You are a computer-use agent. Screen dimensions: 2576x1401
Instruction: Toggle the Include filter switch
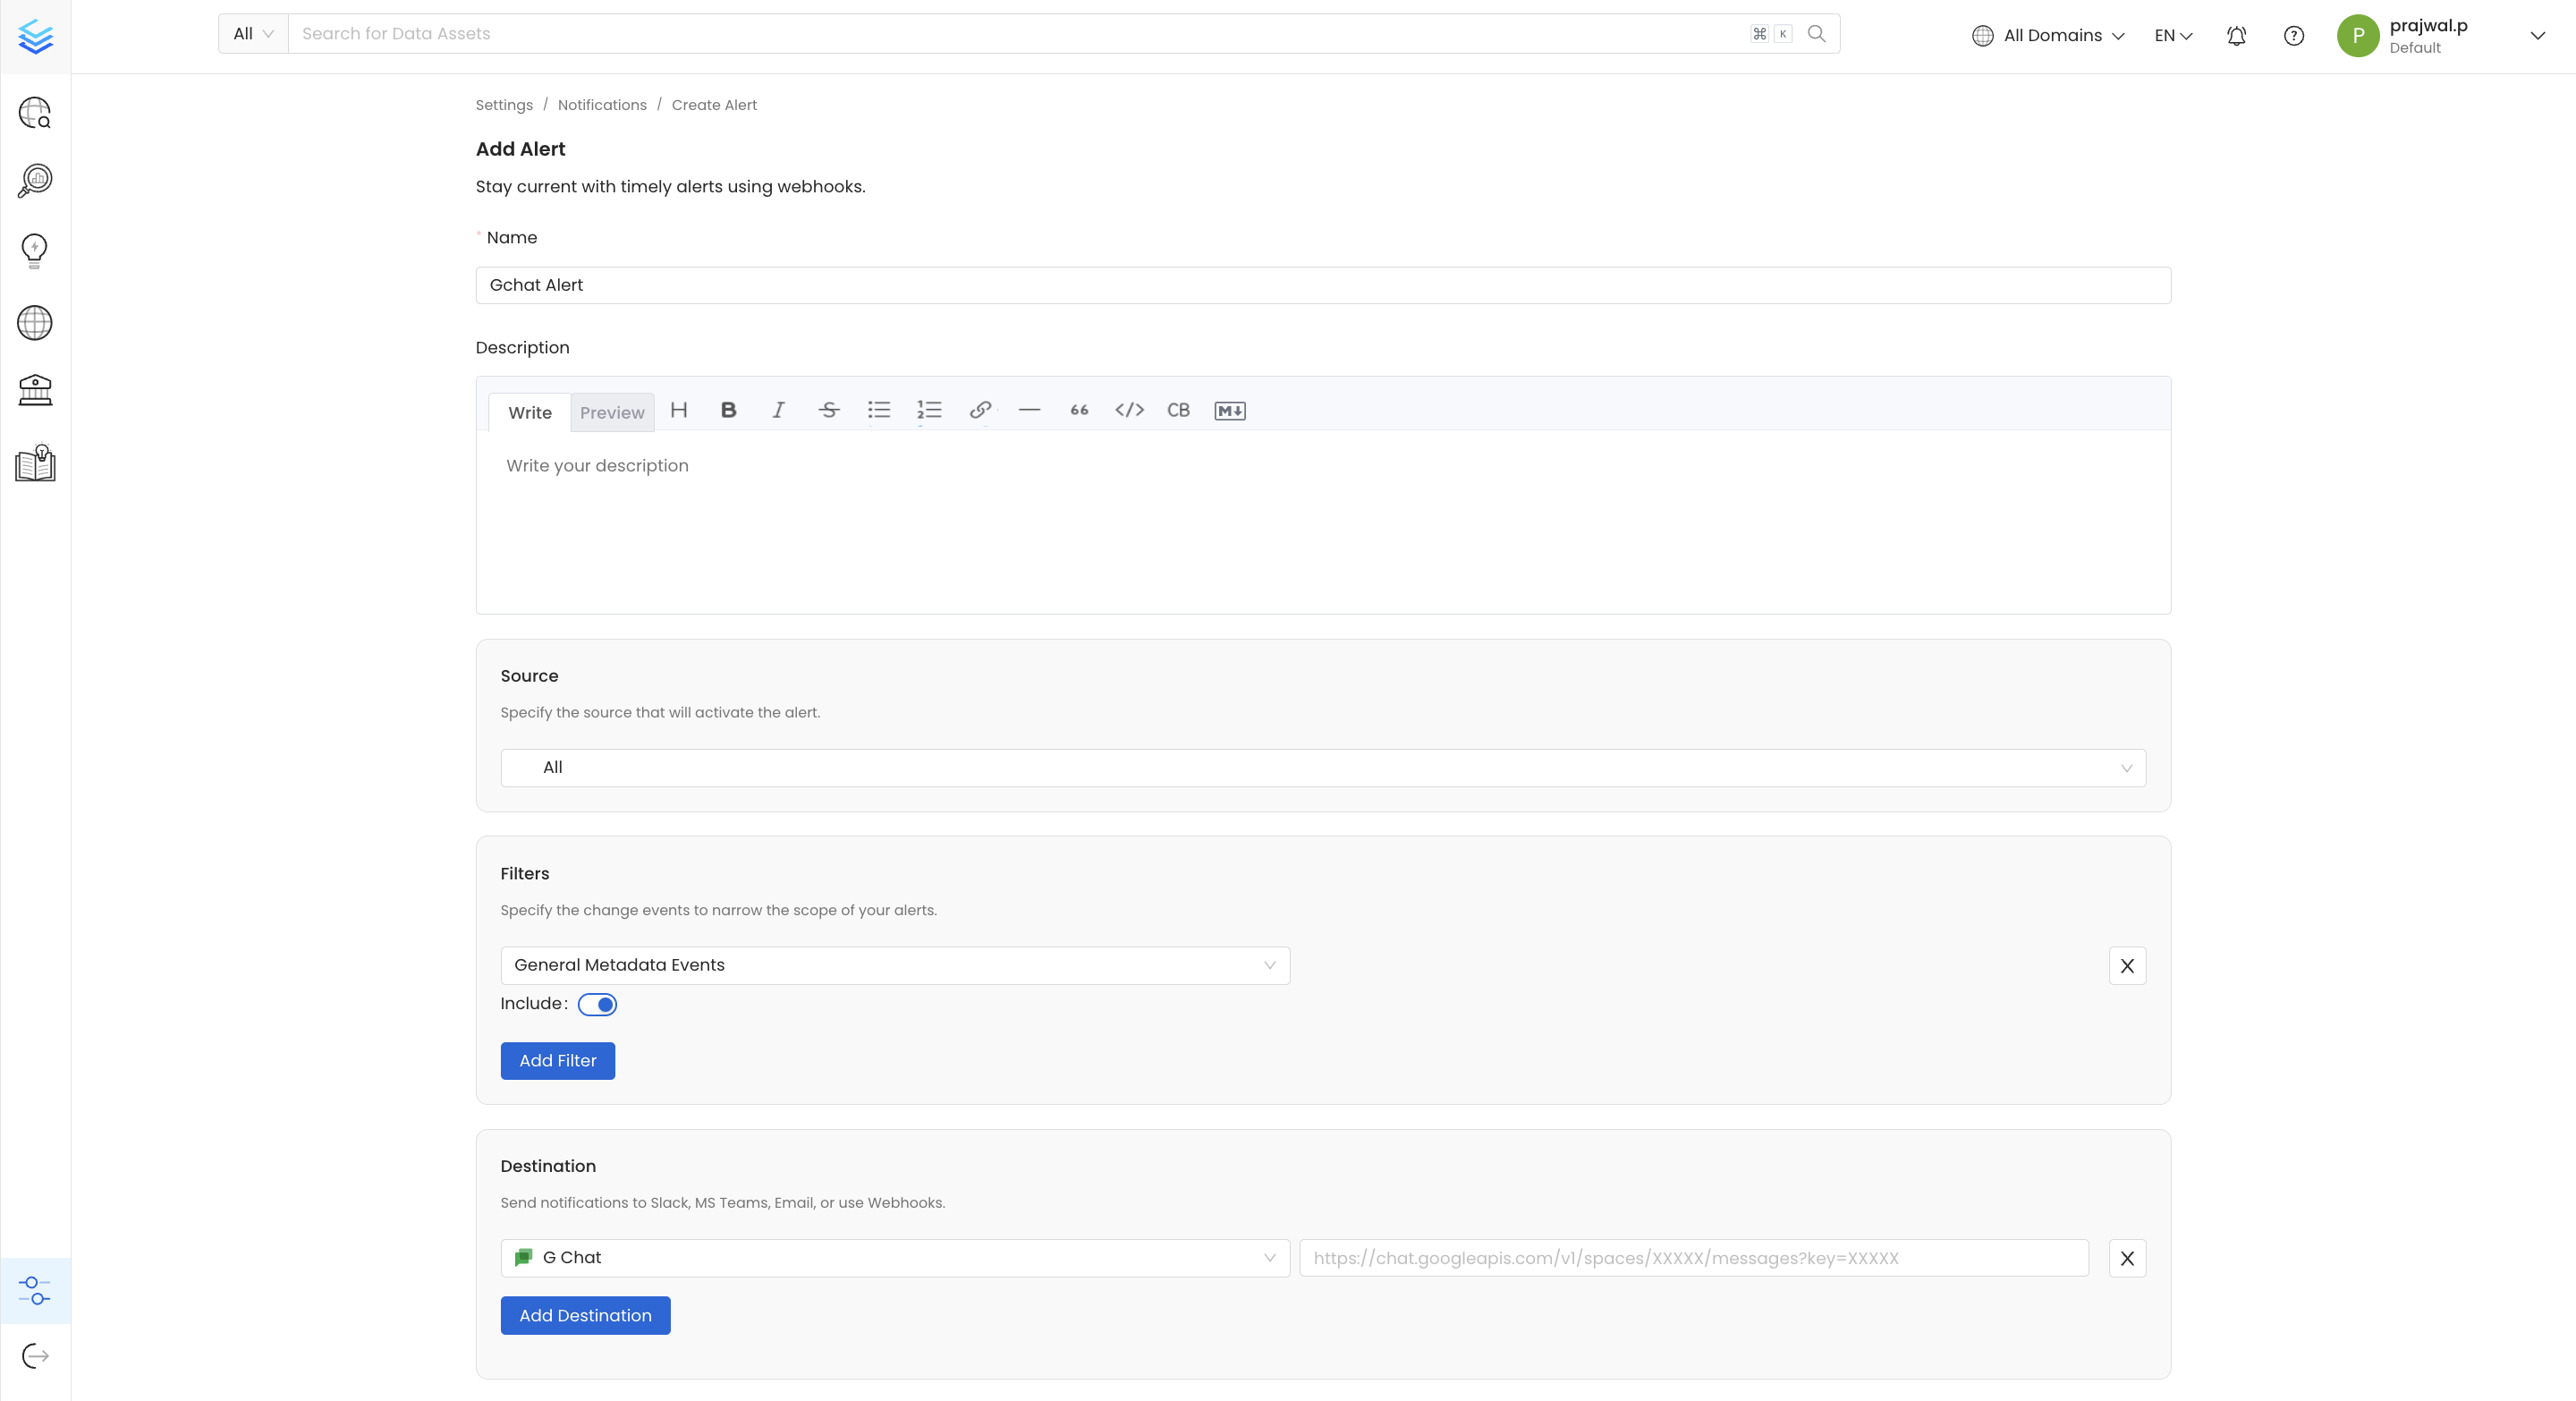pyautogui.click(x=597, y=1004)
